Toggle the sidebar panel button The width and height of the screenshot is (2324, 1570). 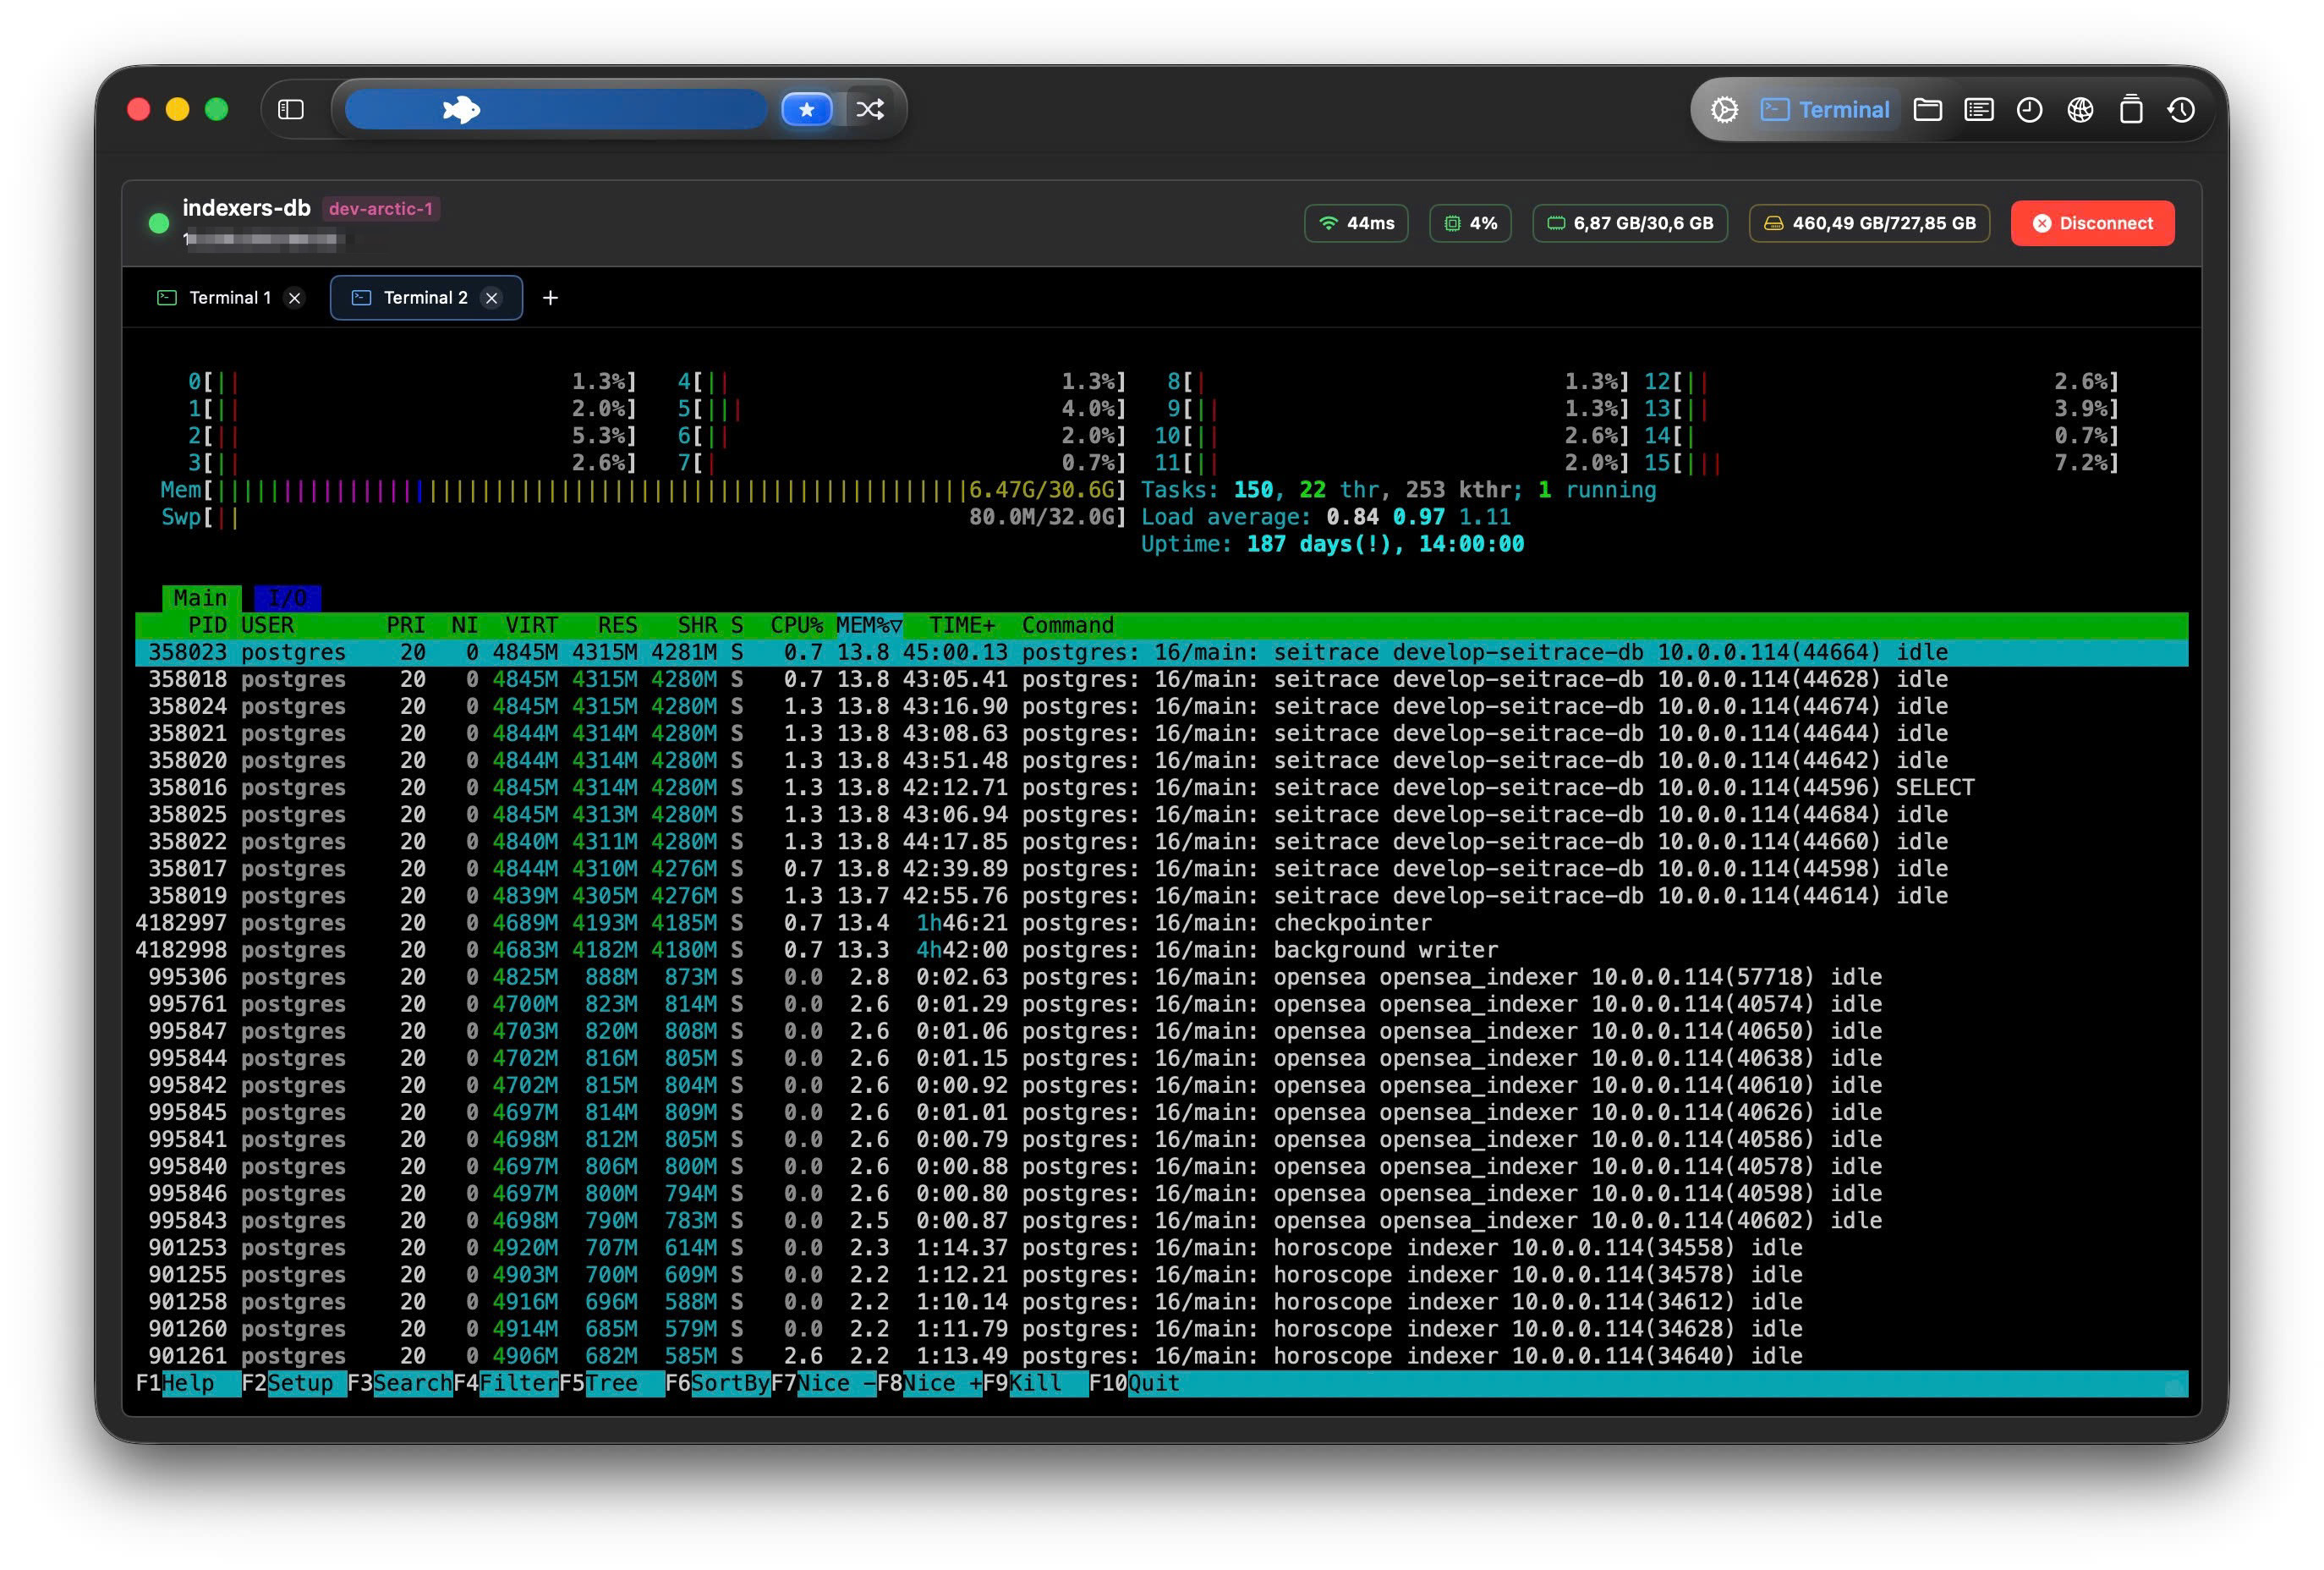[x=291, y=109]
